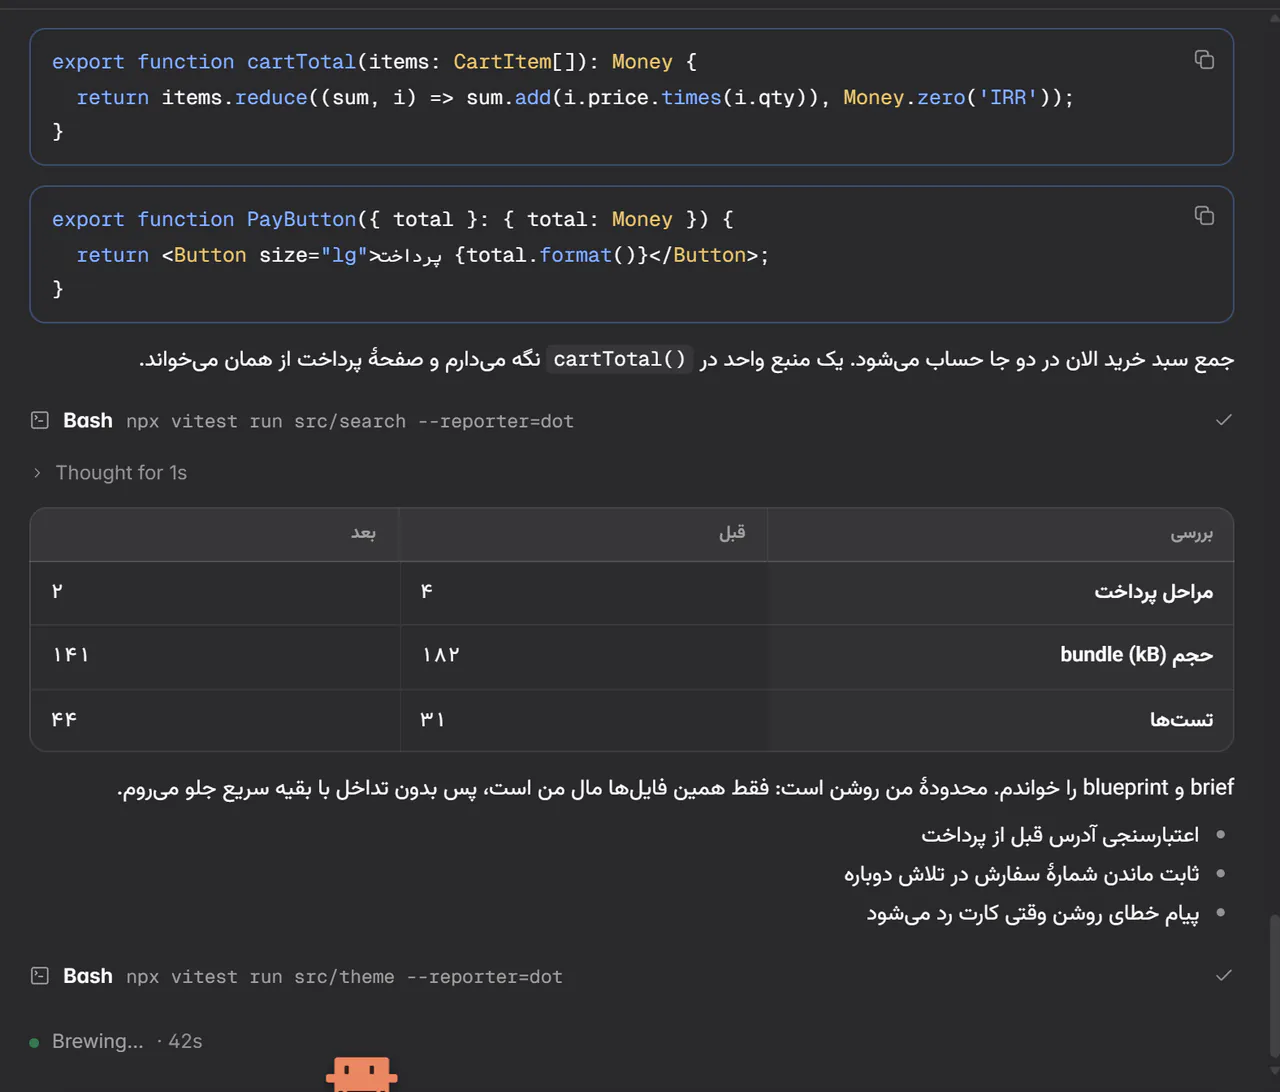
Task: Select the table header "بعد"
Action: click(x=363, y=533)
